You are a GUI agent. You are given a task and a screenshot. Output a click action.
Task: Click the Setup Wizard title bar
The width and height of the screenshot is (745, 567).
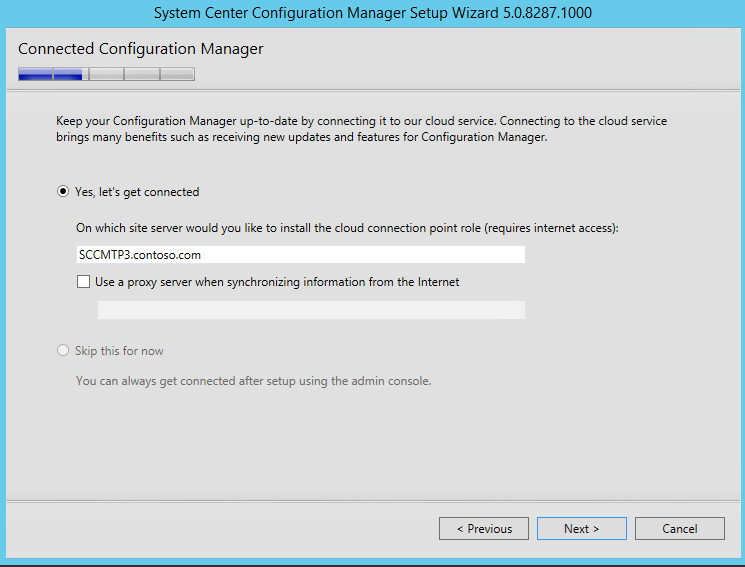(372, 13)
